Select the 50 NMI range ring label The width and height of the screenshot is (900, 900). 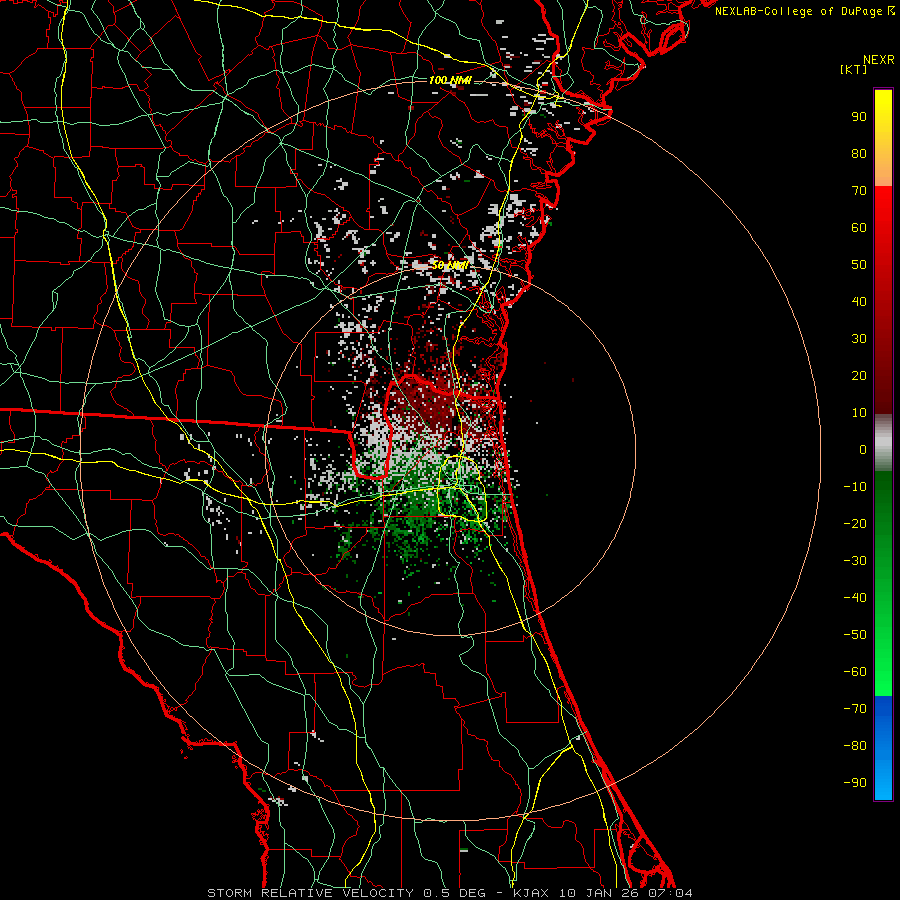point(450,265)
